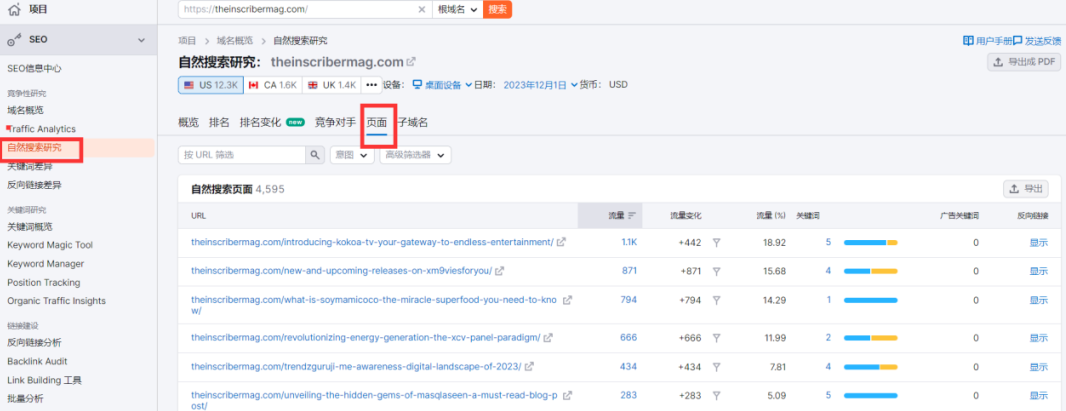Open 关键词差异 in sidebar

coord(30,166)
